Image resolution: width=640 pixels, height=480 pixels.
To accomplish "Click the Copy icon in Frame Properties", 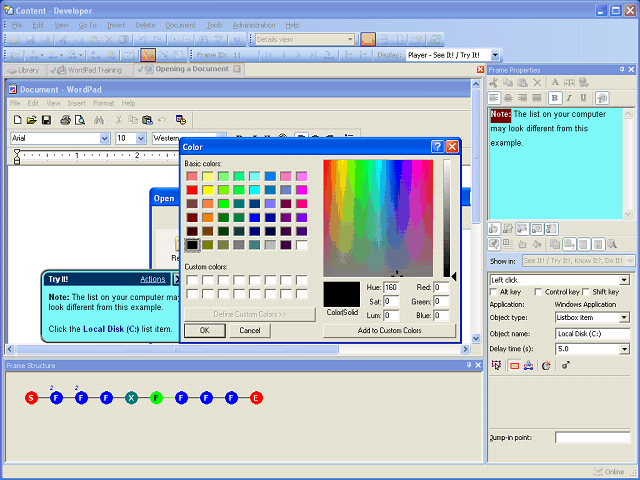I will click(x=508, y=82).
